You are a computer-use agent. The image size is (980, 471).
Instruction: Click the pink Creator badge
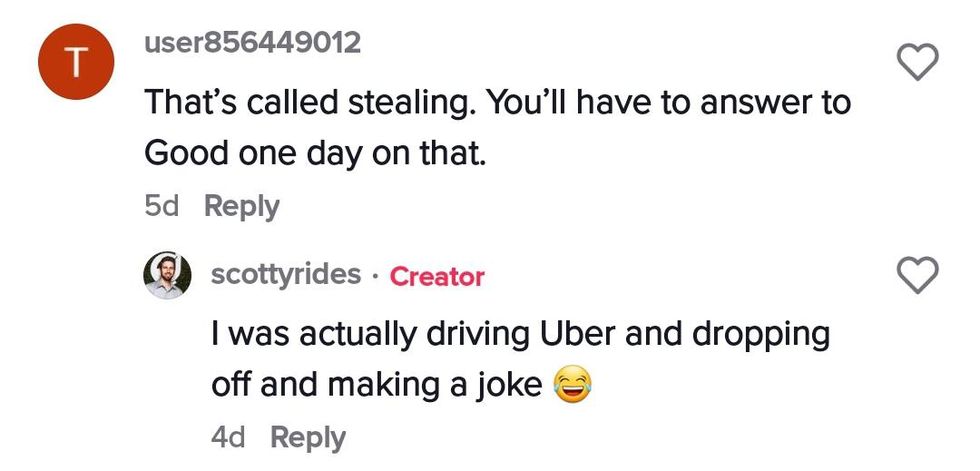point(436,276)
